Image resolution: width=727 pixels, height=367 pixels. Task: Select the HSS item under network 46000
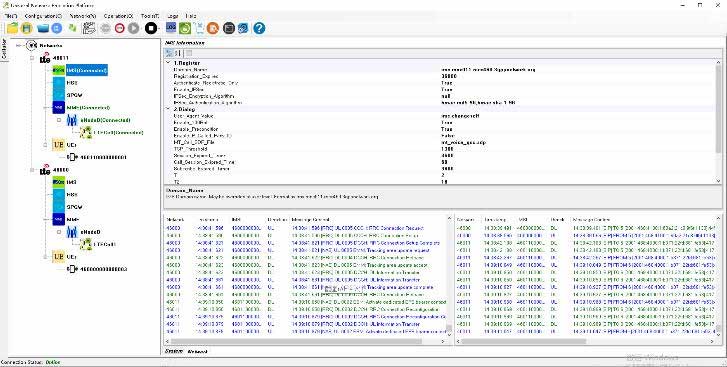tap(71, 195)
